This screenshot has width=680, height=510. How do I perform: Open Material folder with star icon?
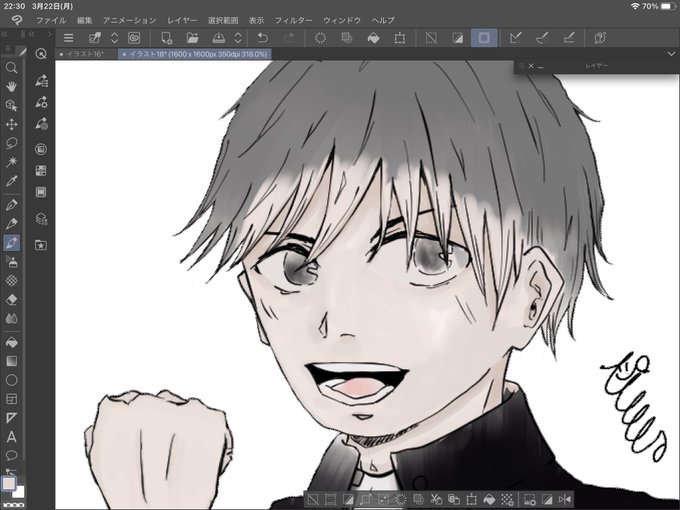(41, 245)
